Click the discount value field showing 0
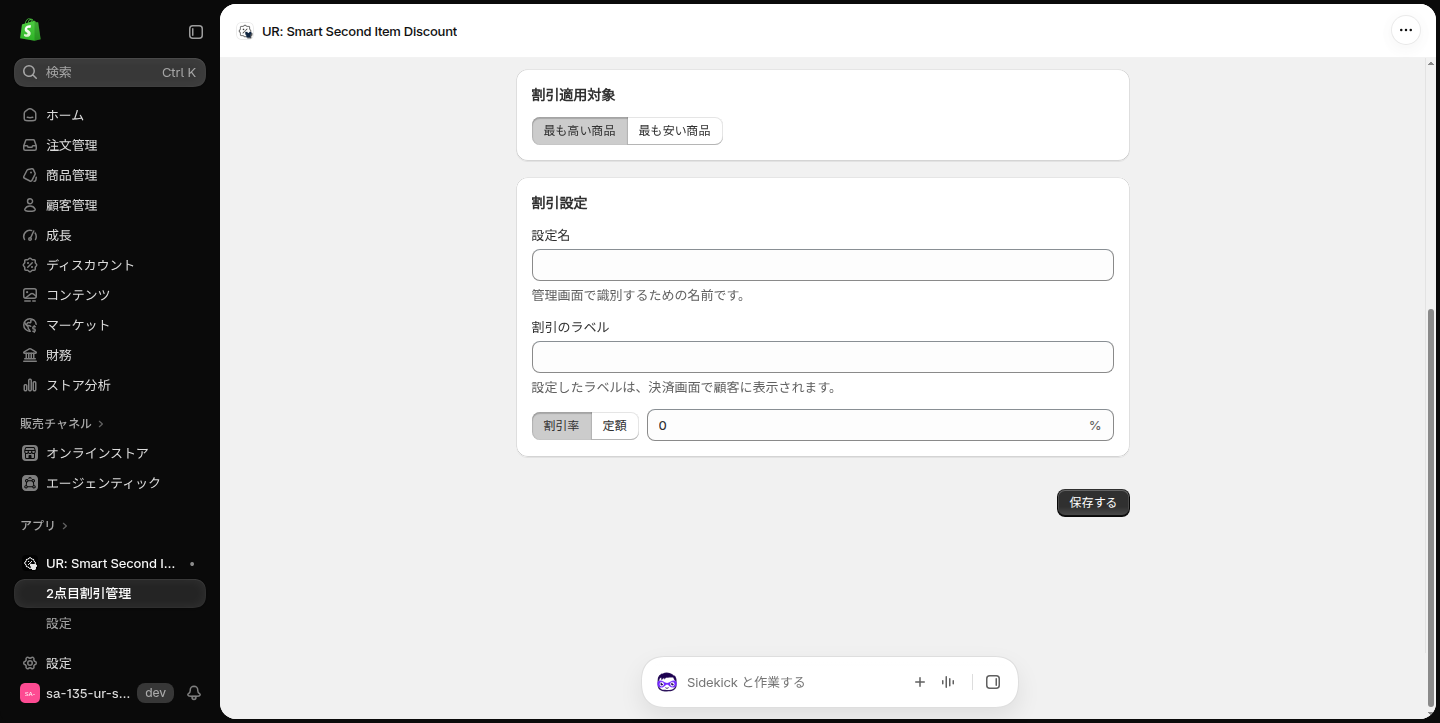This screenshot has height=723, width=1440. (880, 425)
